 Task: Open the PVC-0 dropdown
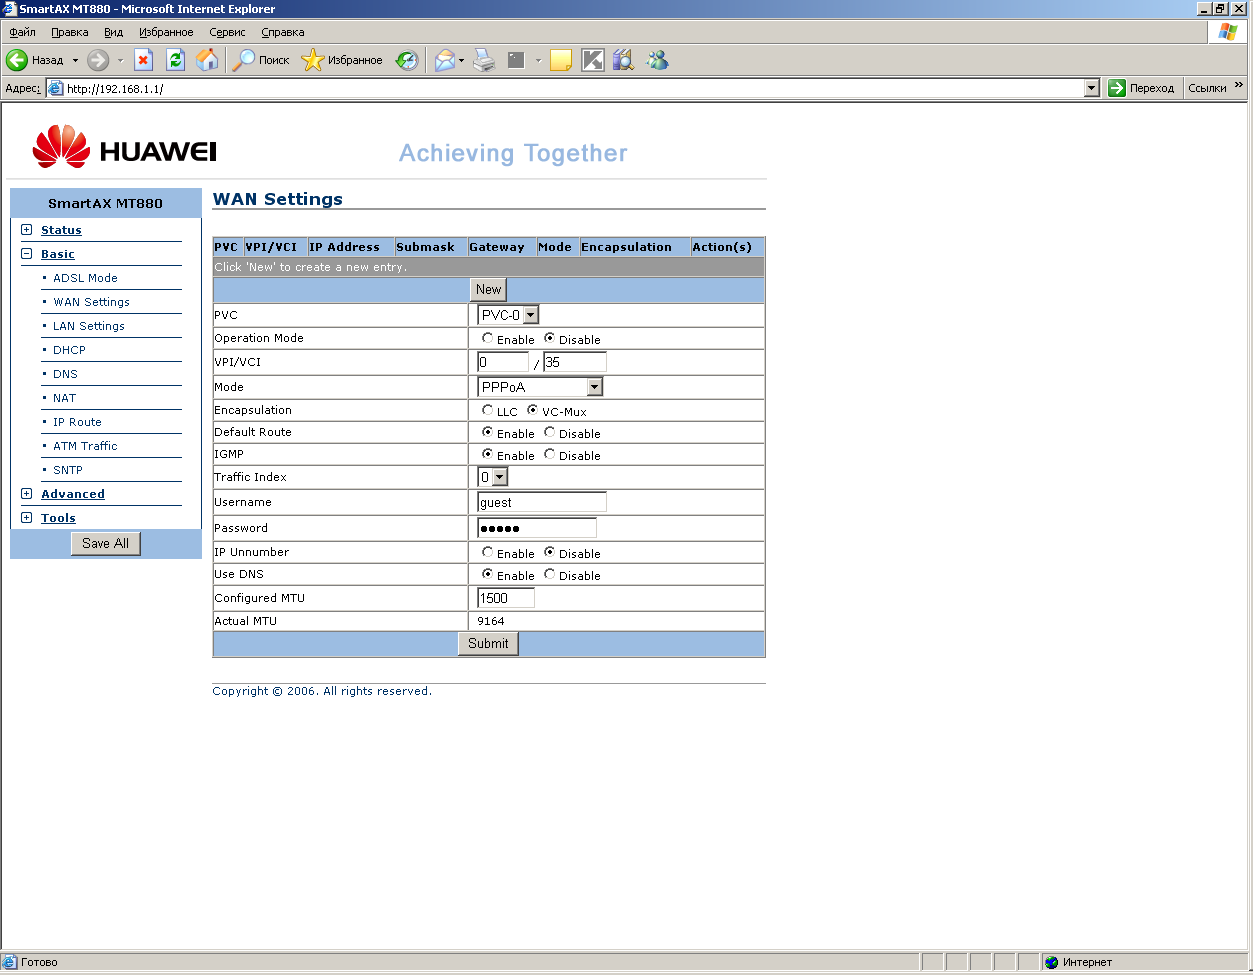[x=509, y=315]
